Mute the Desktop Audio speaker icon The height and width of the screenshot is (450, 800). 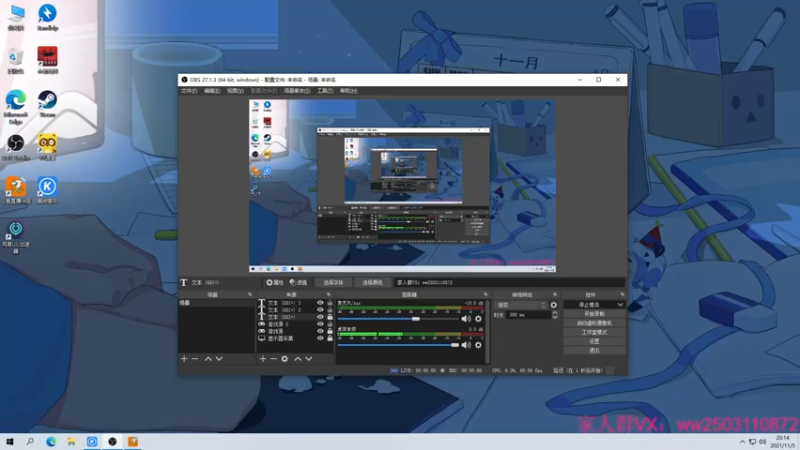[466, 345]
